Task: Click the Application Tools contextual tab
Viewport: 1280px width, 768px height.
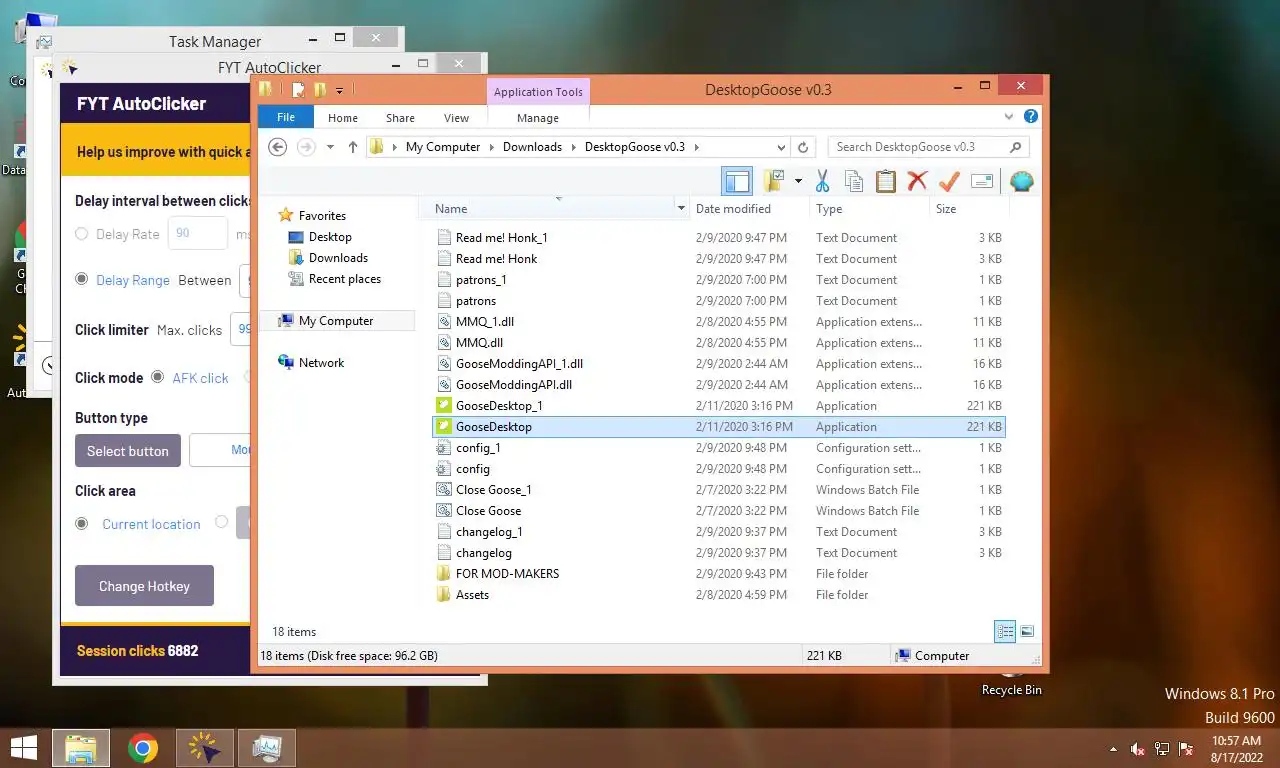Action: pyautogui.click(x=538, y=92)
